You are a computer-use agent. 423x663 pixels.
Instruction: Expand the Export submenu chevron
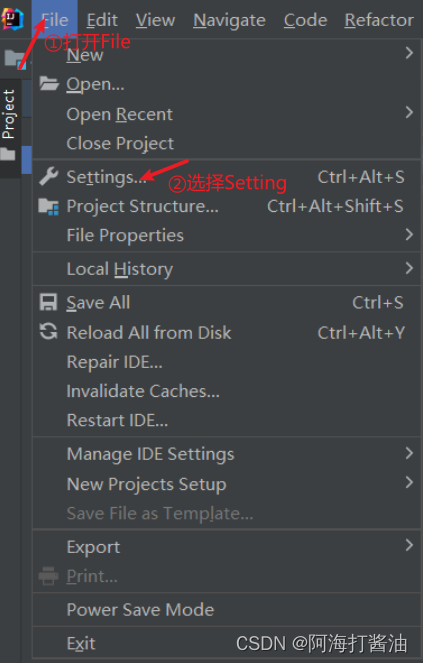point(409,545)
